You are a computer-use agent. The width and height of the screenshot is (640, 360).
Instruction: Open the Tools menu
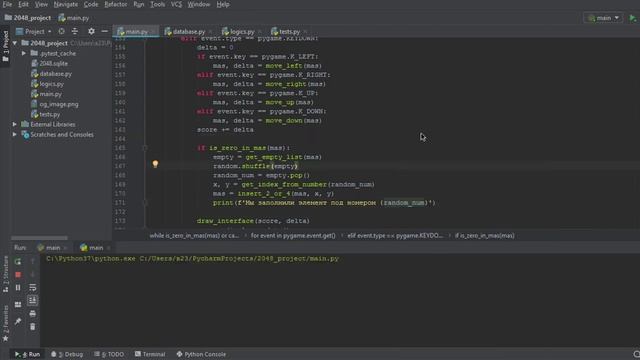point(158,4)
